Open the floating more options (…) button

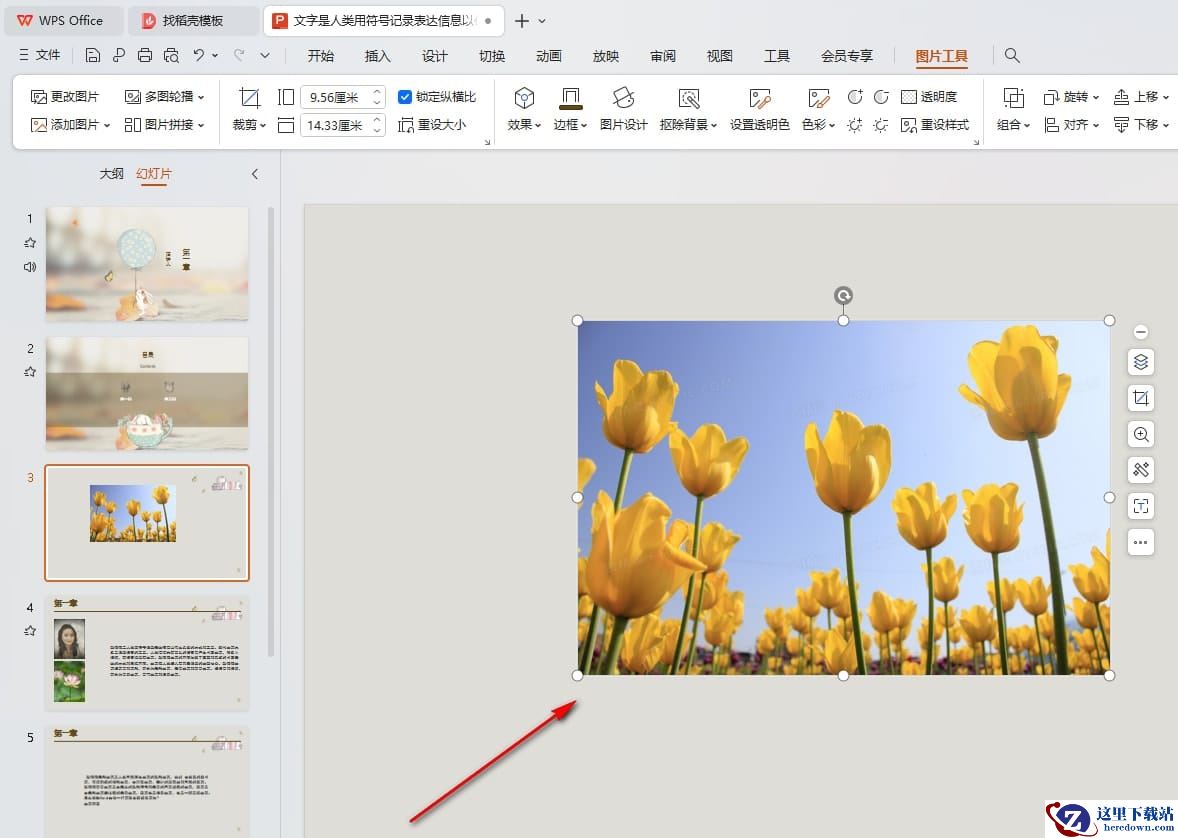tap(1140, 542)
